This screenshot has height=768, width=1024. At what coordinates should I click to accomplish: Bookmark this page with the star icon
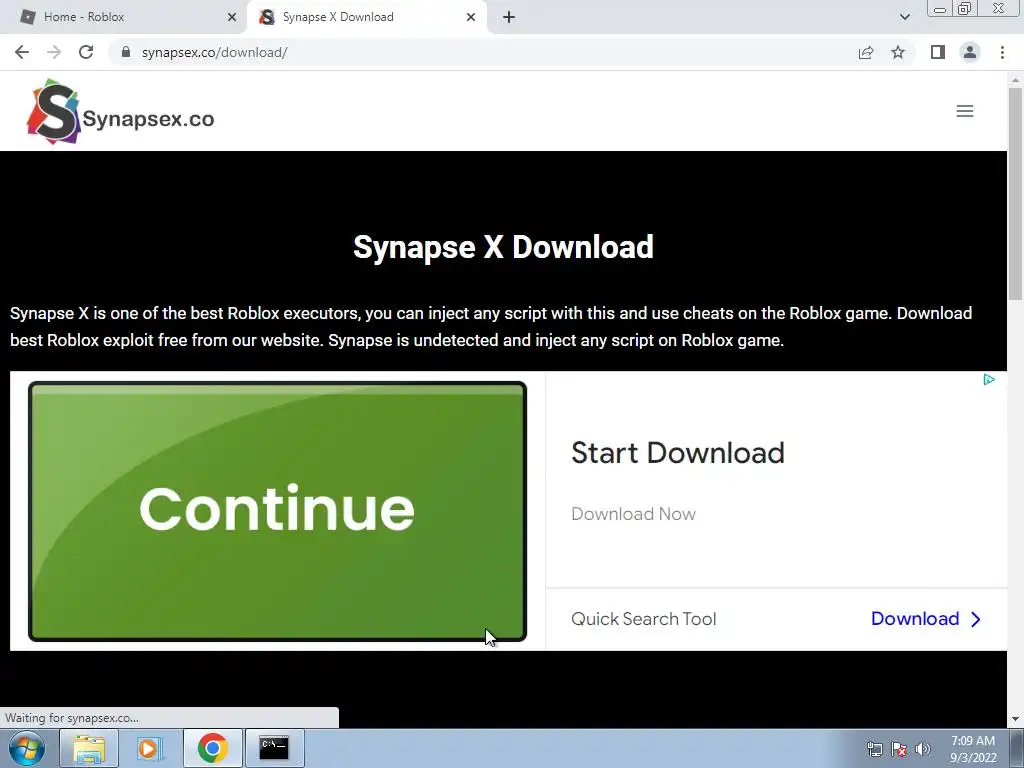point(898,52)
